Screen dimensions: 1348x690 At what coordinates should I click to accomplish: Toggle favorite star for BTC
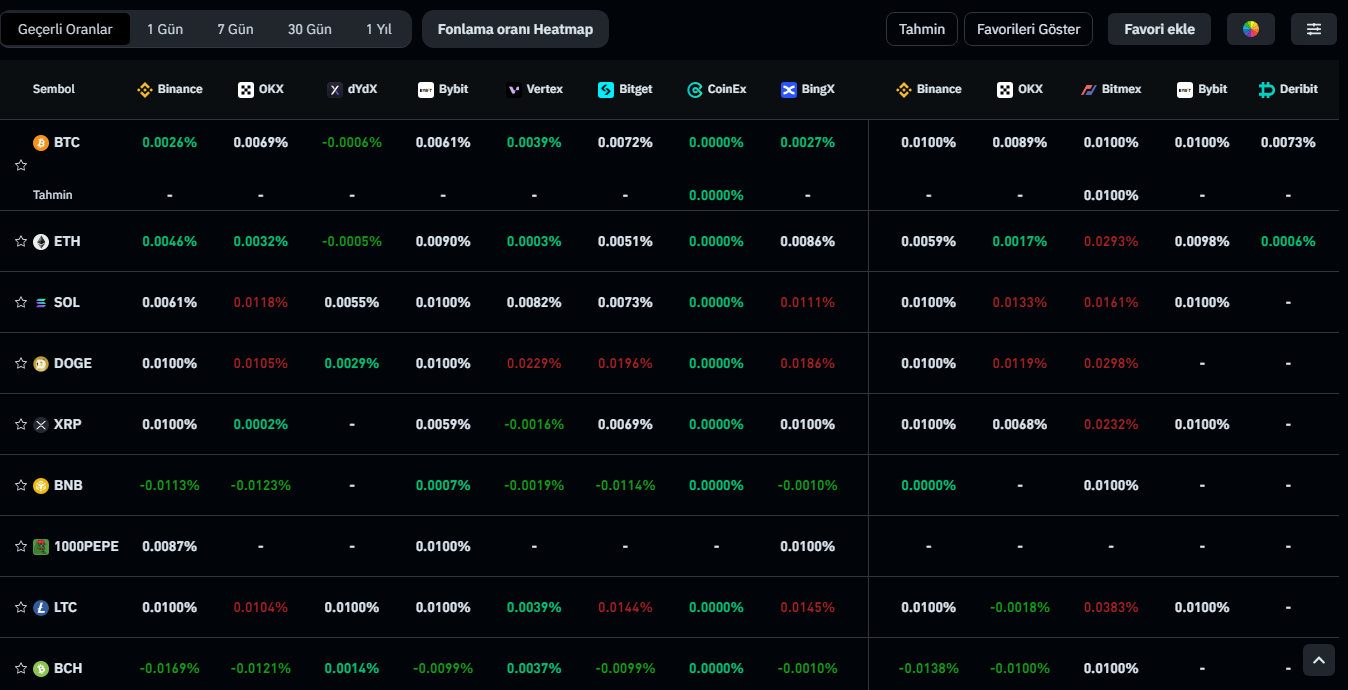[x=20, y=165]
